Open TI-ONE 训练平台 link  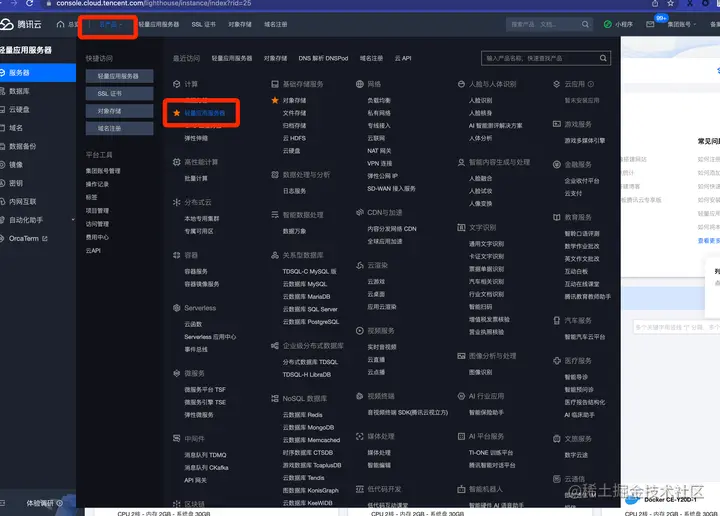tap(491, 453)
